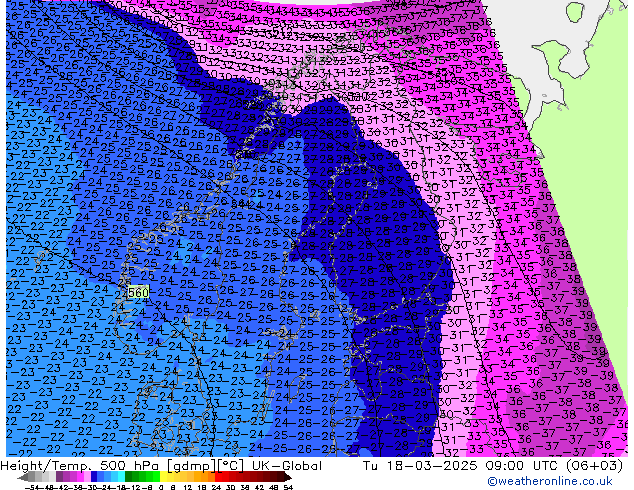
Task: Click the '54' label at the scale's right end
Action: click(x=288, y=487)
